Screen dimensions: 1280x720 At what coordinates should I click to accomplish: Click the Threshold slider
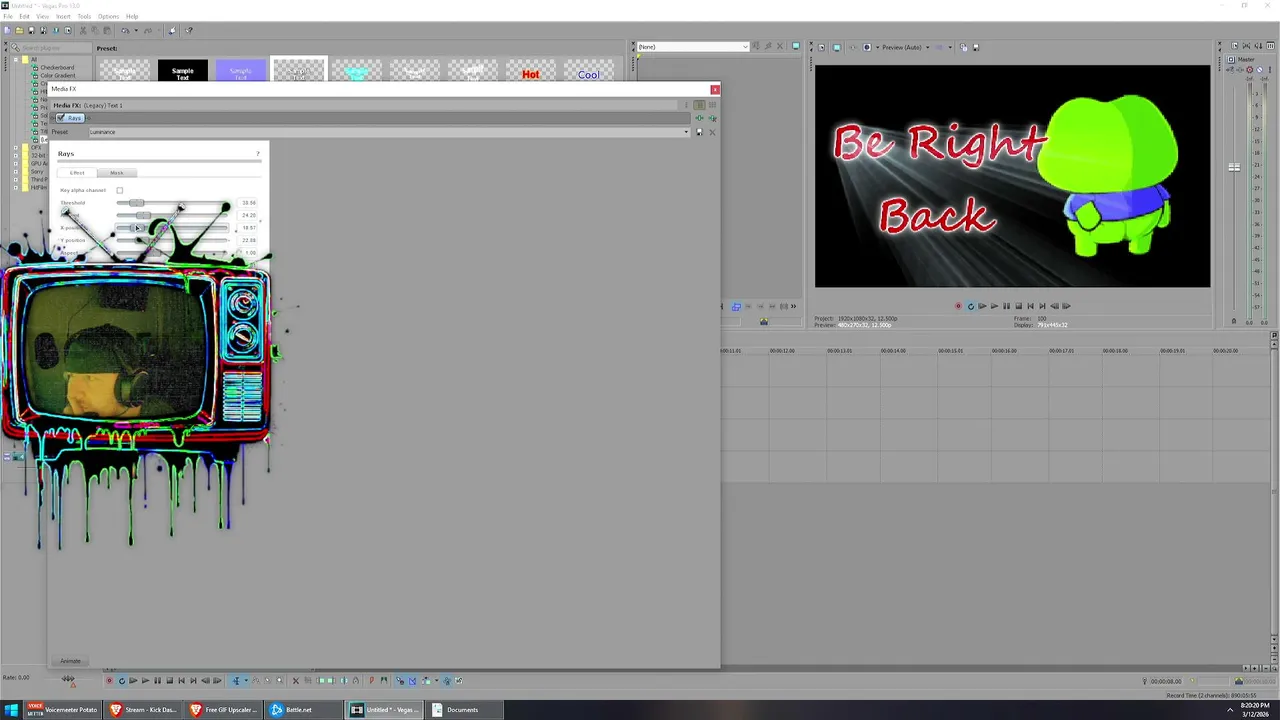172,203
